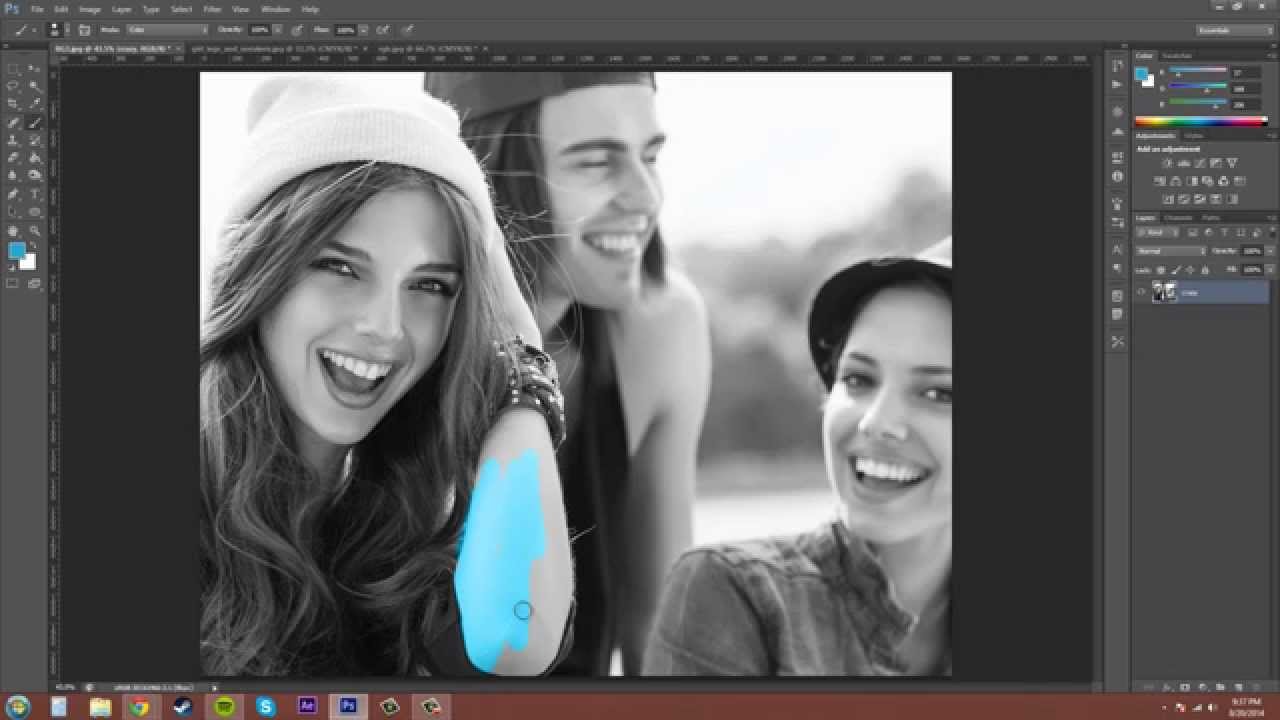The image size is (1280, 720).
Task: Pick a color from the spectrum ramp
Action: pos(1200,122)
